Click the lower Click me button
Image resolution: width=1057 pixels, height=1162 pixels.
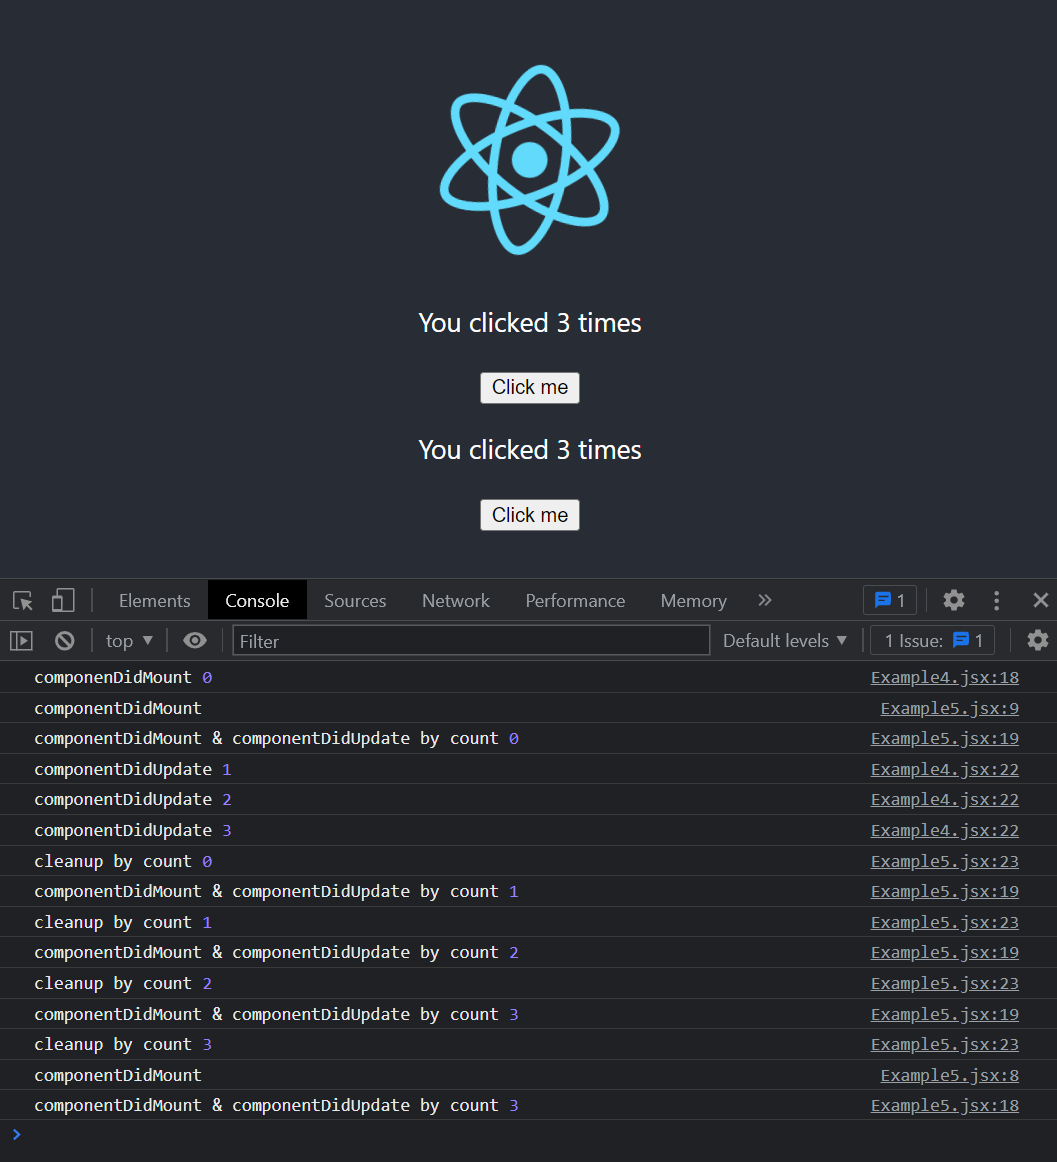530,515
